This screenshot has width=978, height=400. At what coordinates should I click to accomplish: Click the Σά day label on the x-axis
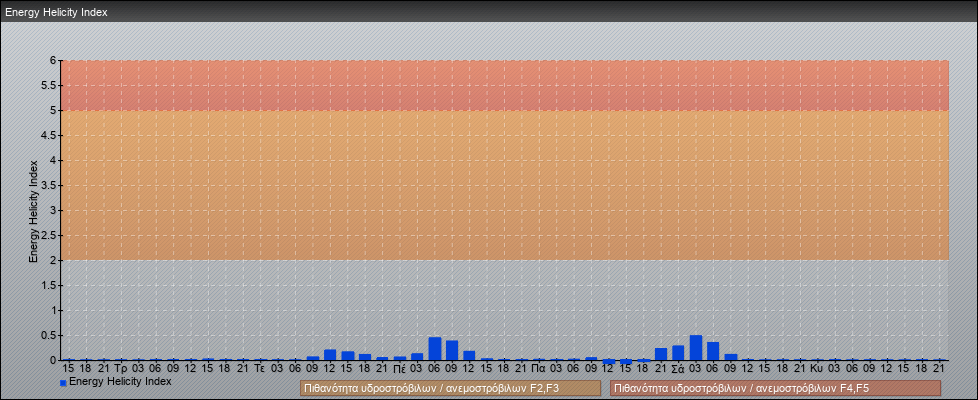click(x=679, y=369)
